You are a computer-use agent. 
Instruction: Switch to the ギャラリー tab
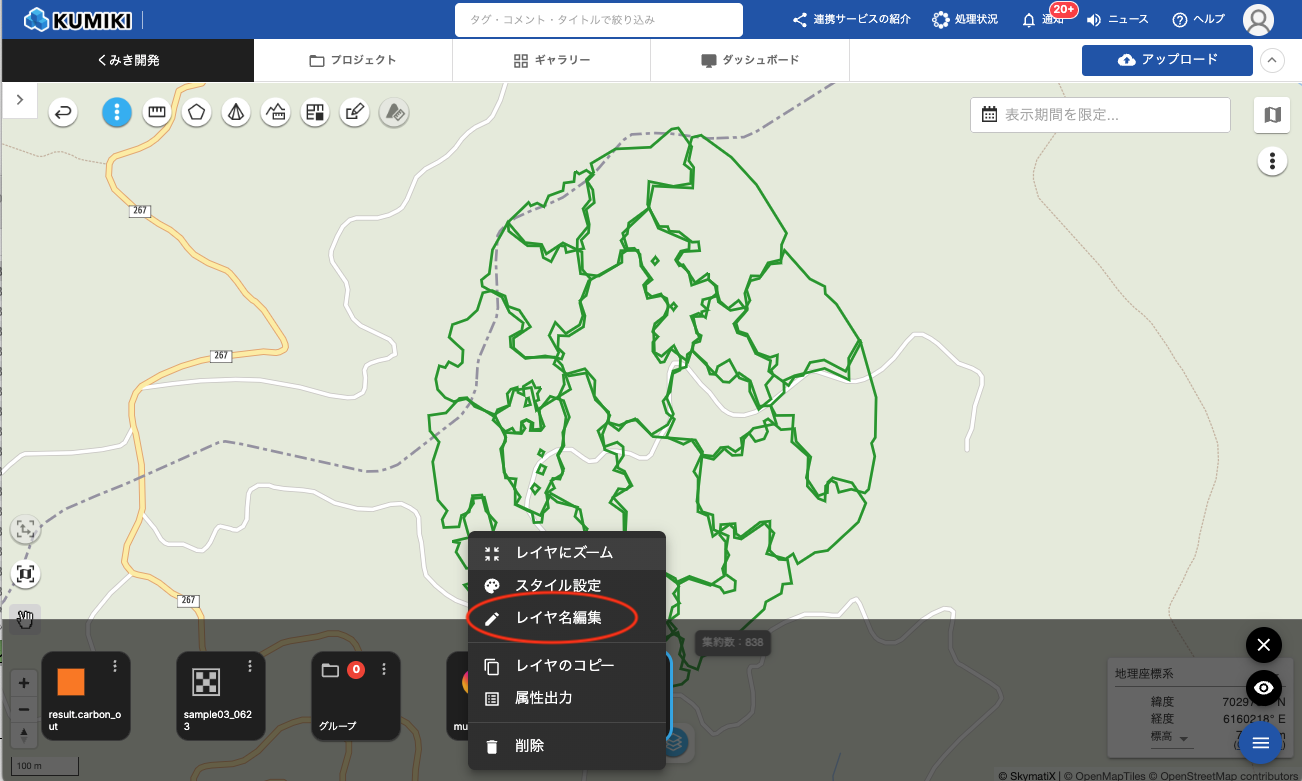(x=551, y=60)
